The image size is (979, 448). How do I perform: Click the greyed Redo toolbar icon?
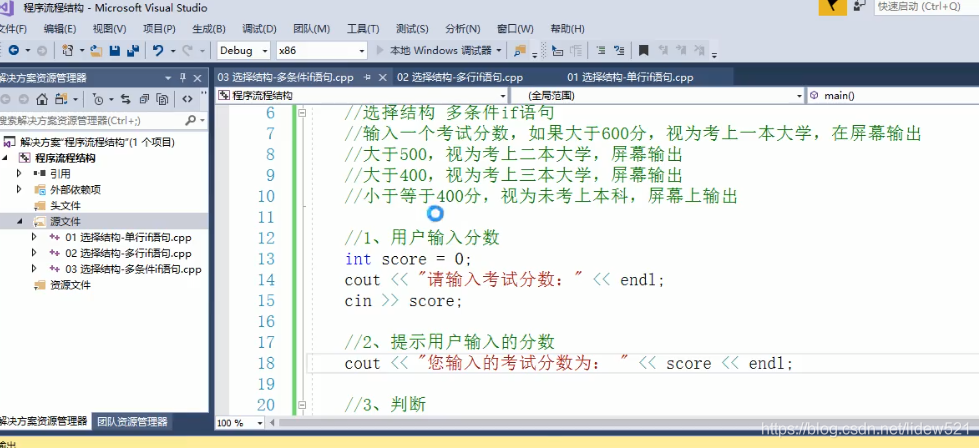point(188,51)
